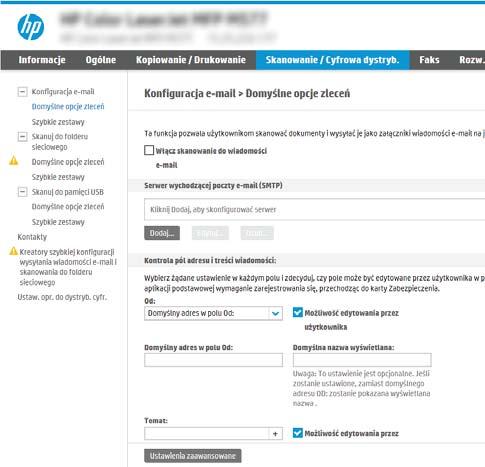Image resolution: width=485 pixels, height=467 pixels.
Task: Click the Domyślny adres w polu Od input
Action: 213,360
